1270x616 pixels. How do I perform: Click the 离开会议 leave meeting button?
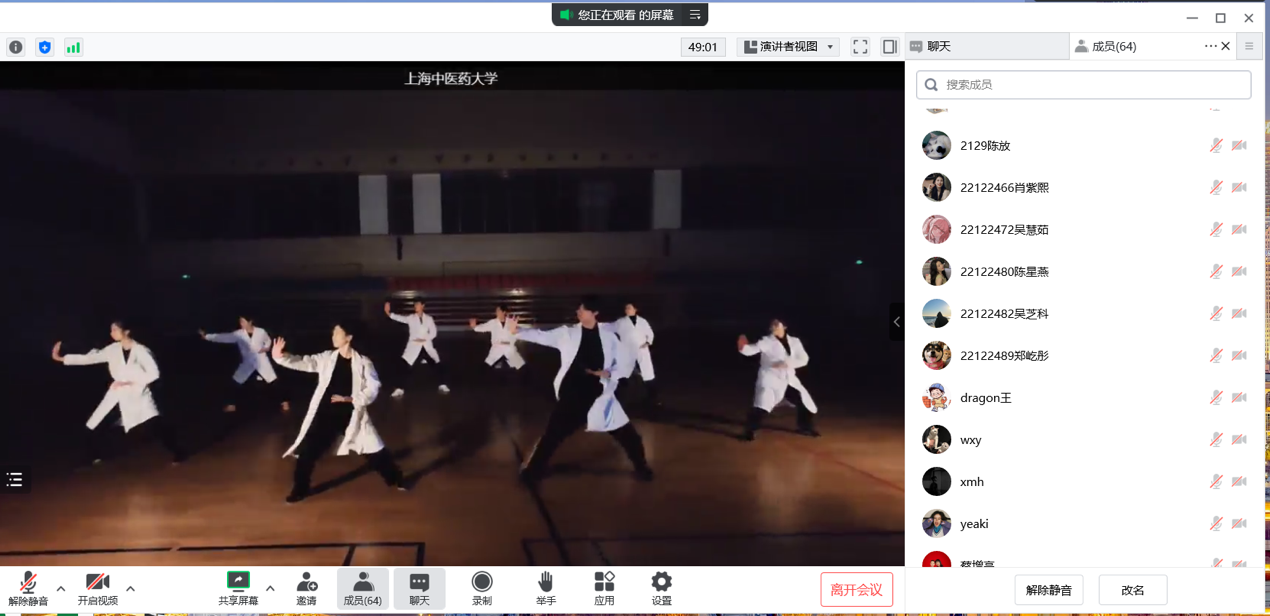click(856, 589)
